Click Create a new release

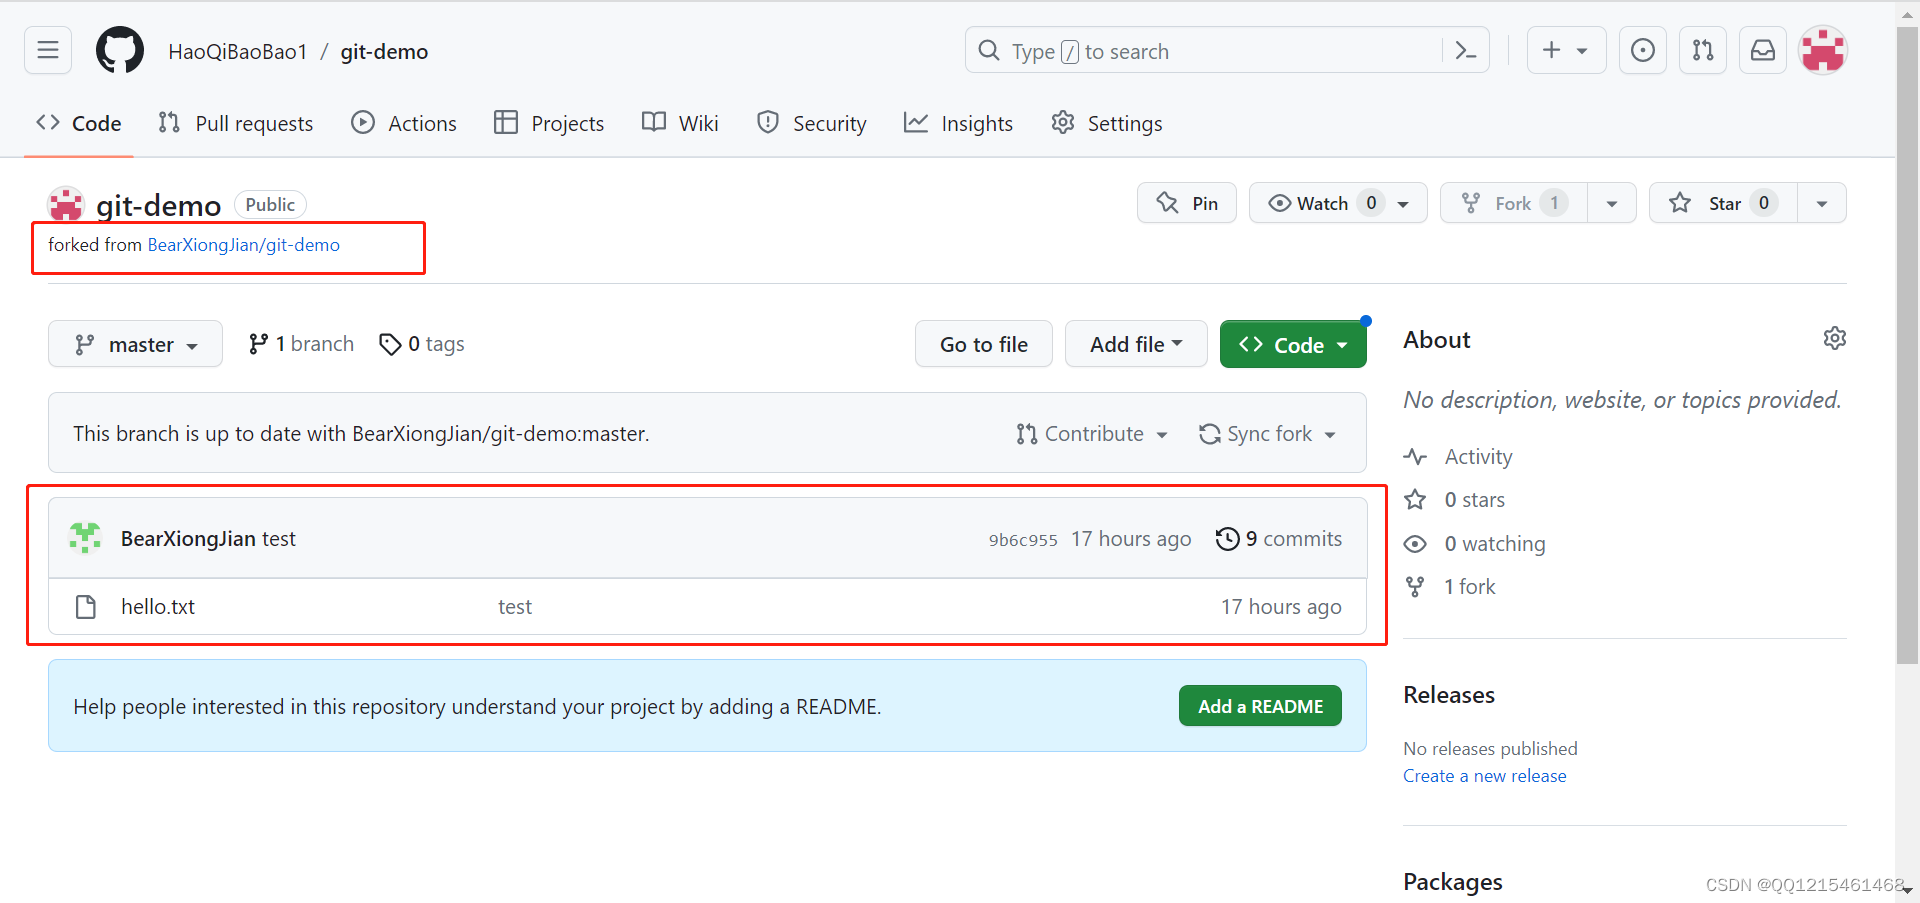click(x=1485, y=776)
